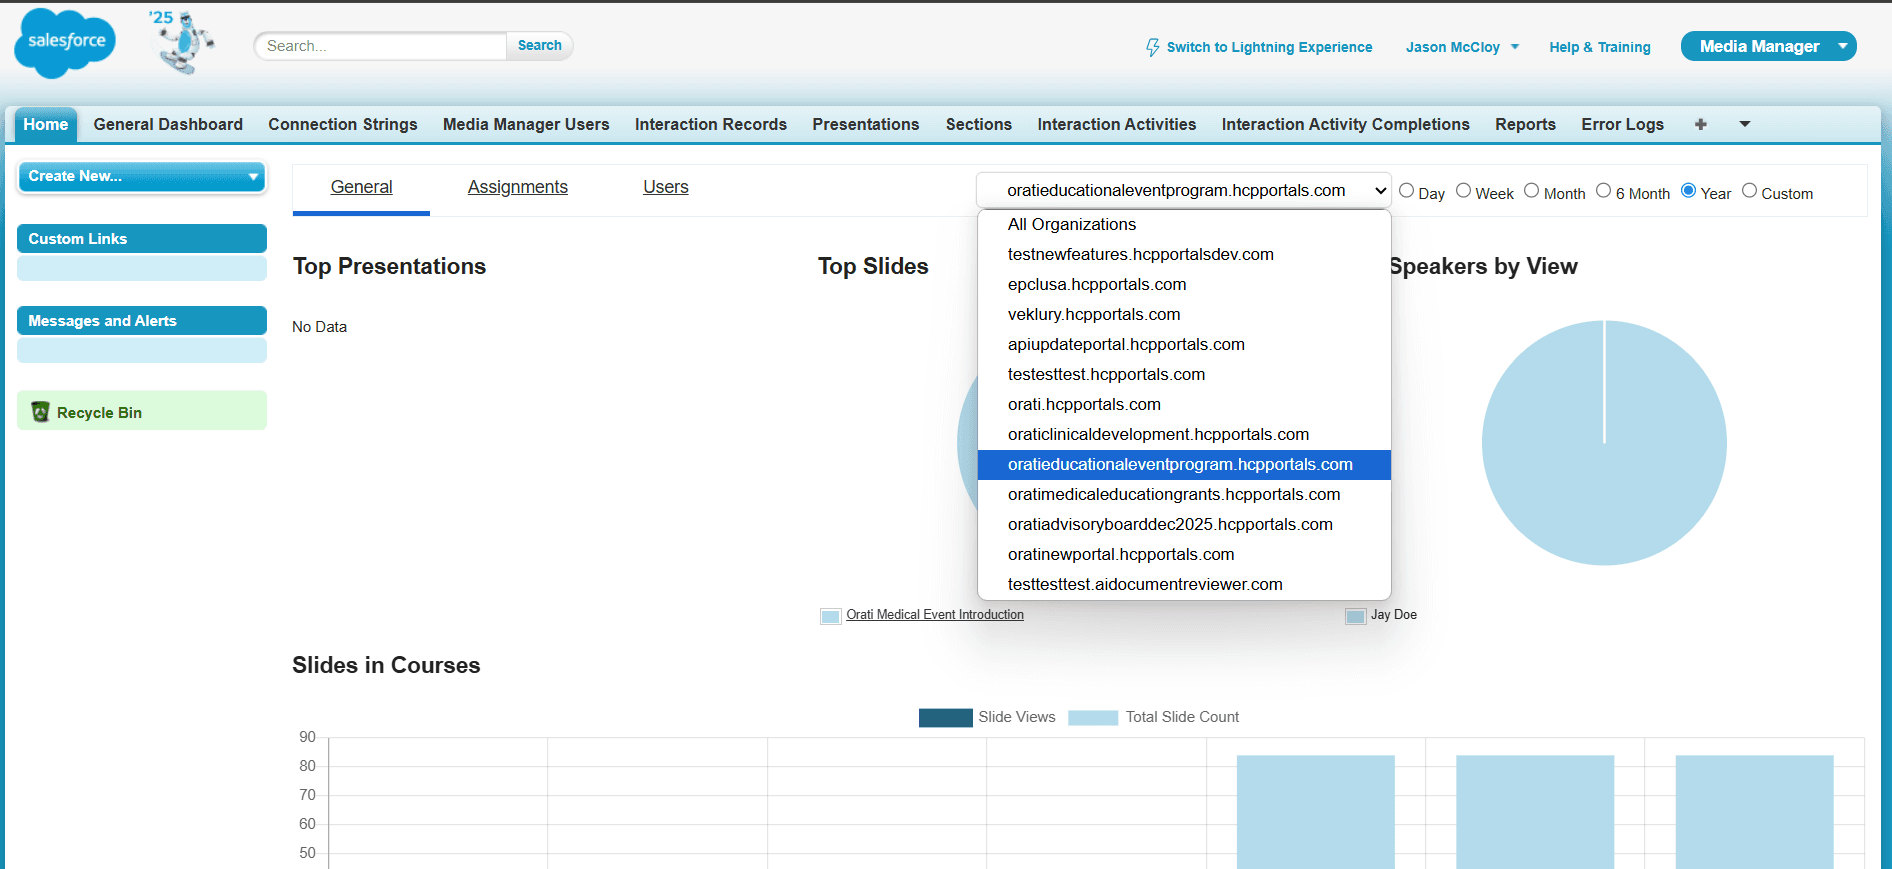Click the Jay Doe legend swatch
This screenshot has width=1892, height=869.
[x=1355, y=616]
